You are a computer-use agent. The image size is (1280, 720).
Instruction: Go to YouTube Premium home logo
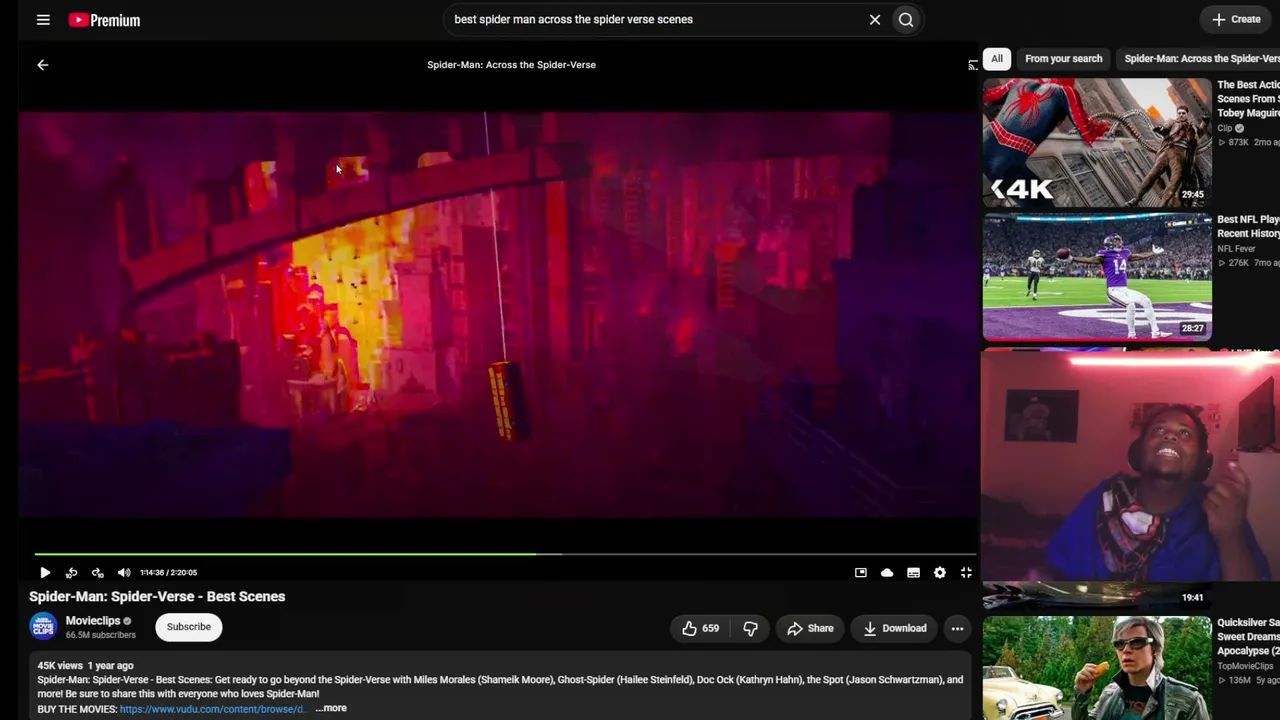tap(104, 20)
